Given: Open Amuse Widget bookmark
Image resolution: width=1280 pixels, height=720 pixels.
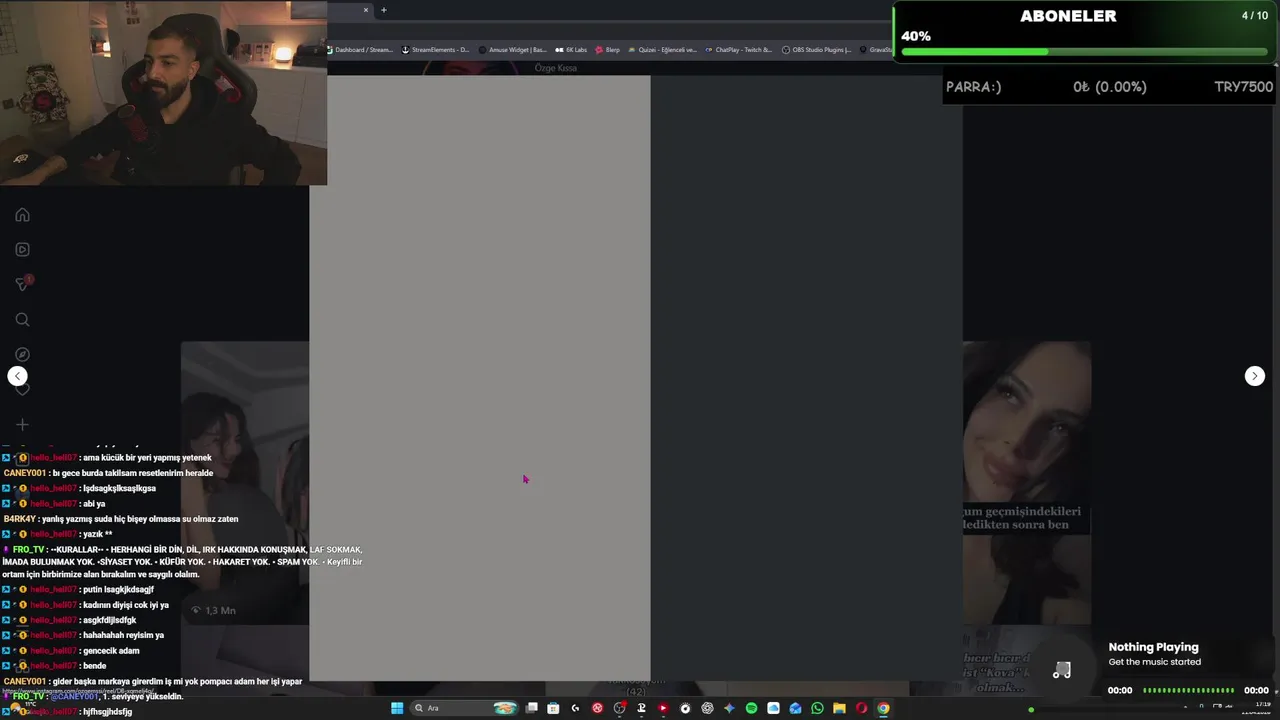Looking at the screenshot, I should click(x=512, y=50).
